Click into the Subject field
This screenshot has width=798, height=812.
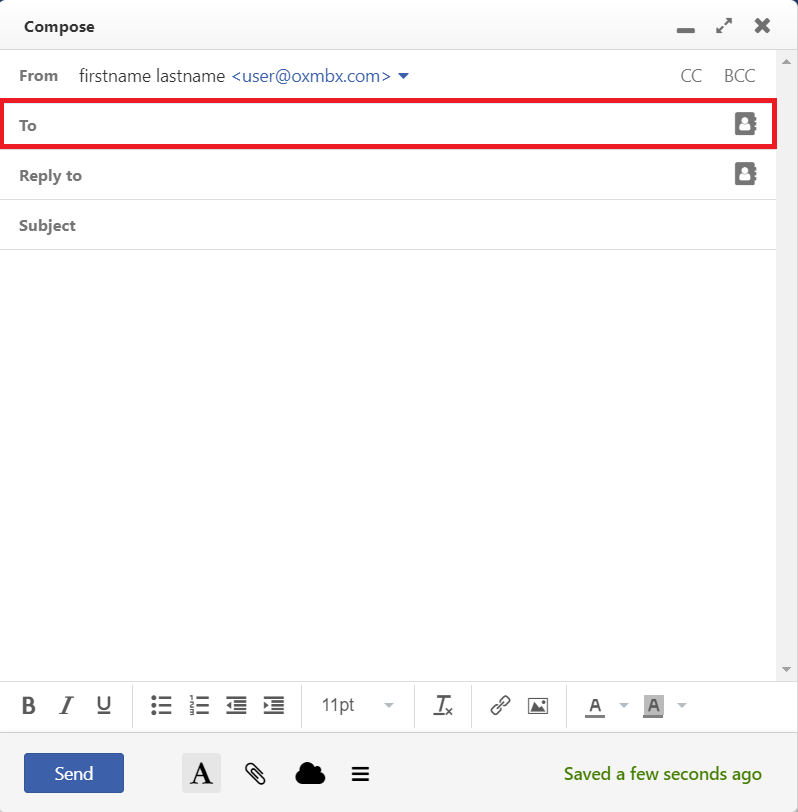click(x=400, y=226)
